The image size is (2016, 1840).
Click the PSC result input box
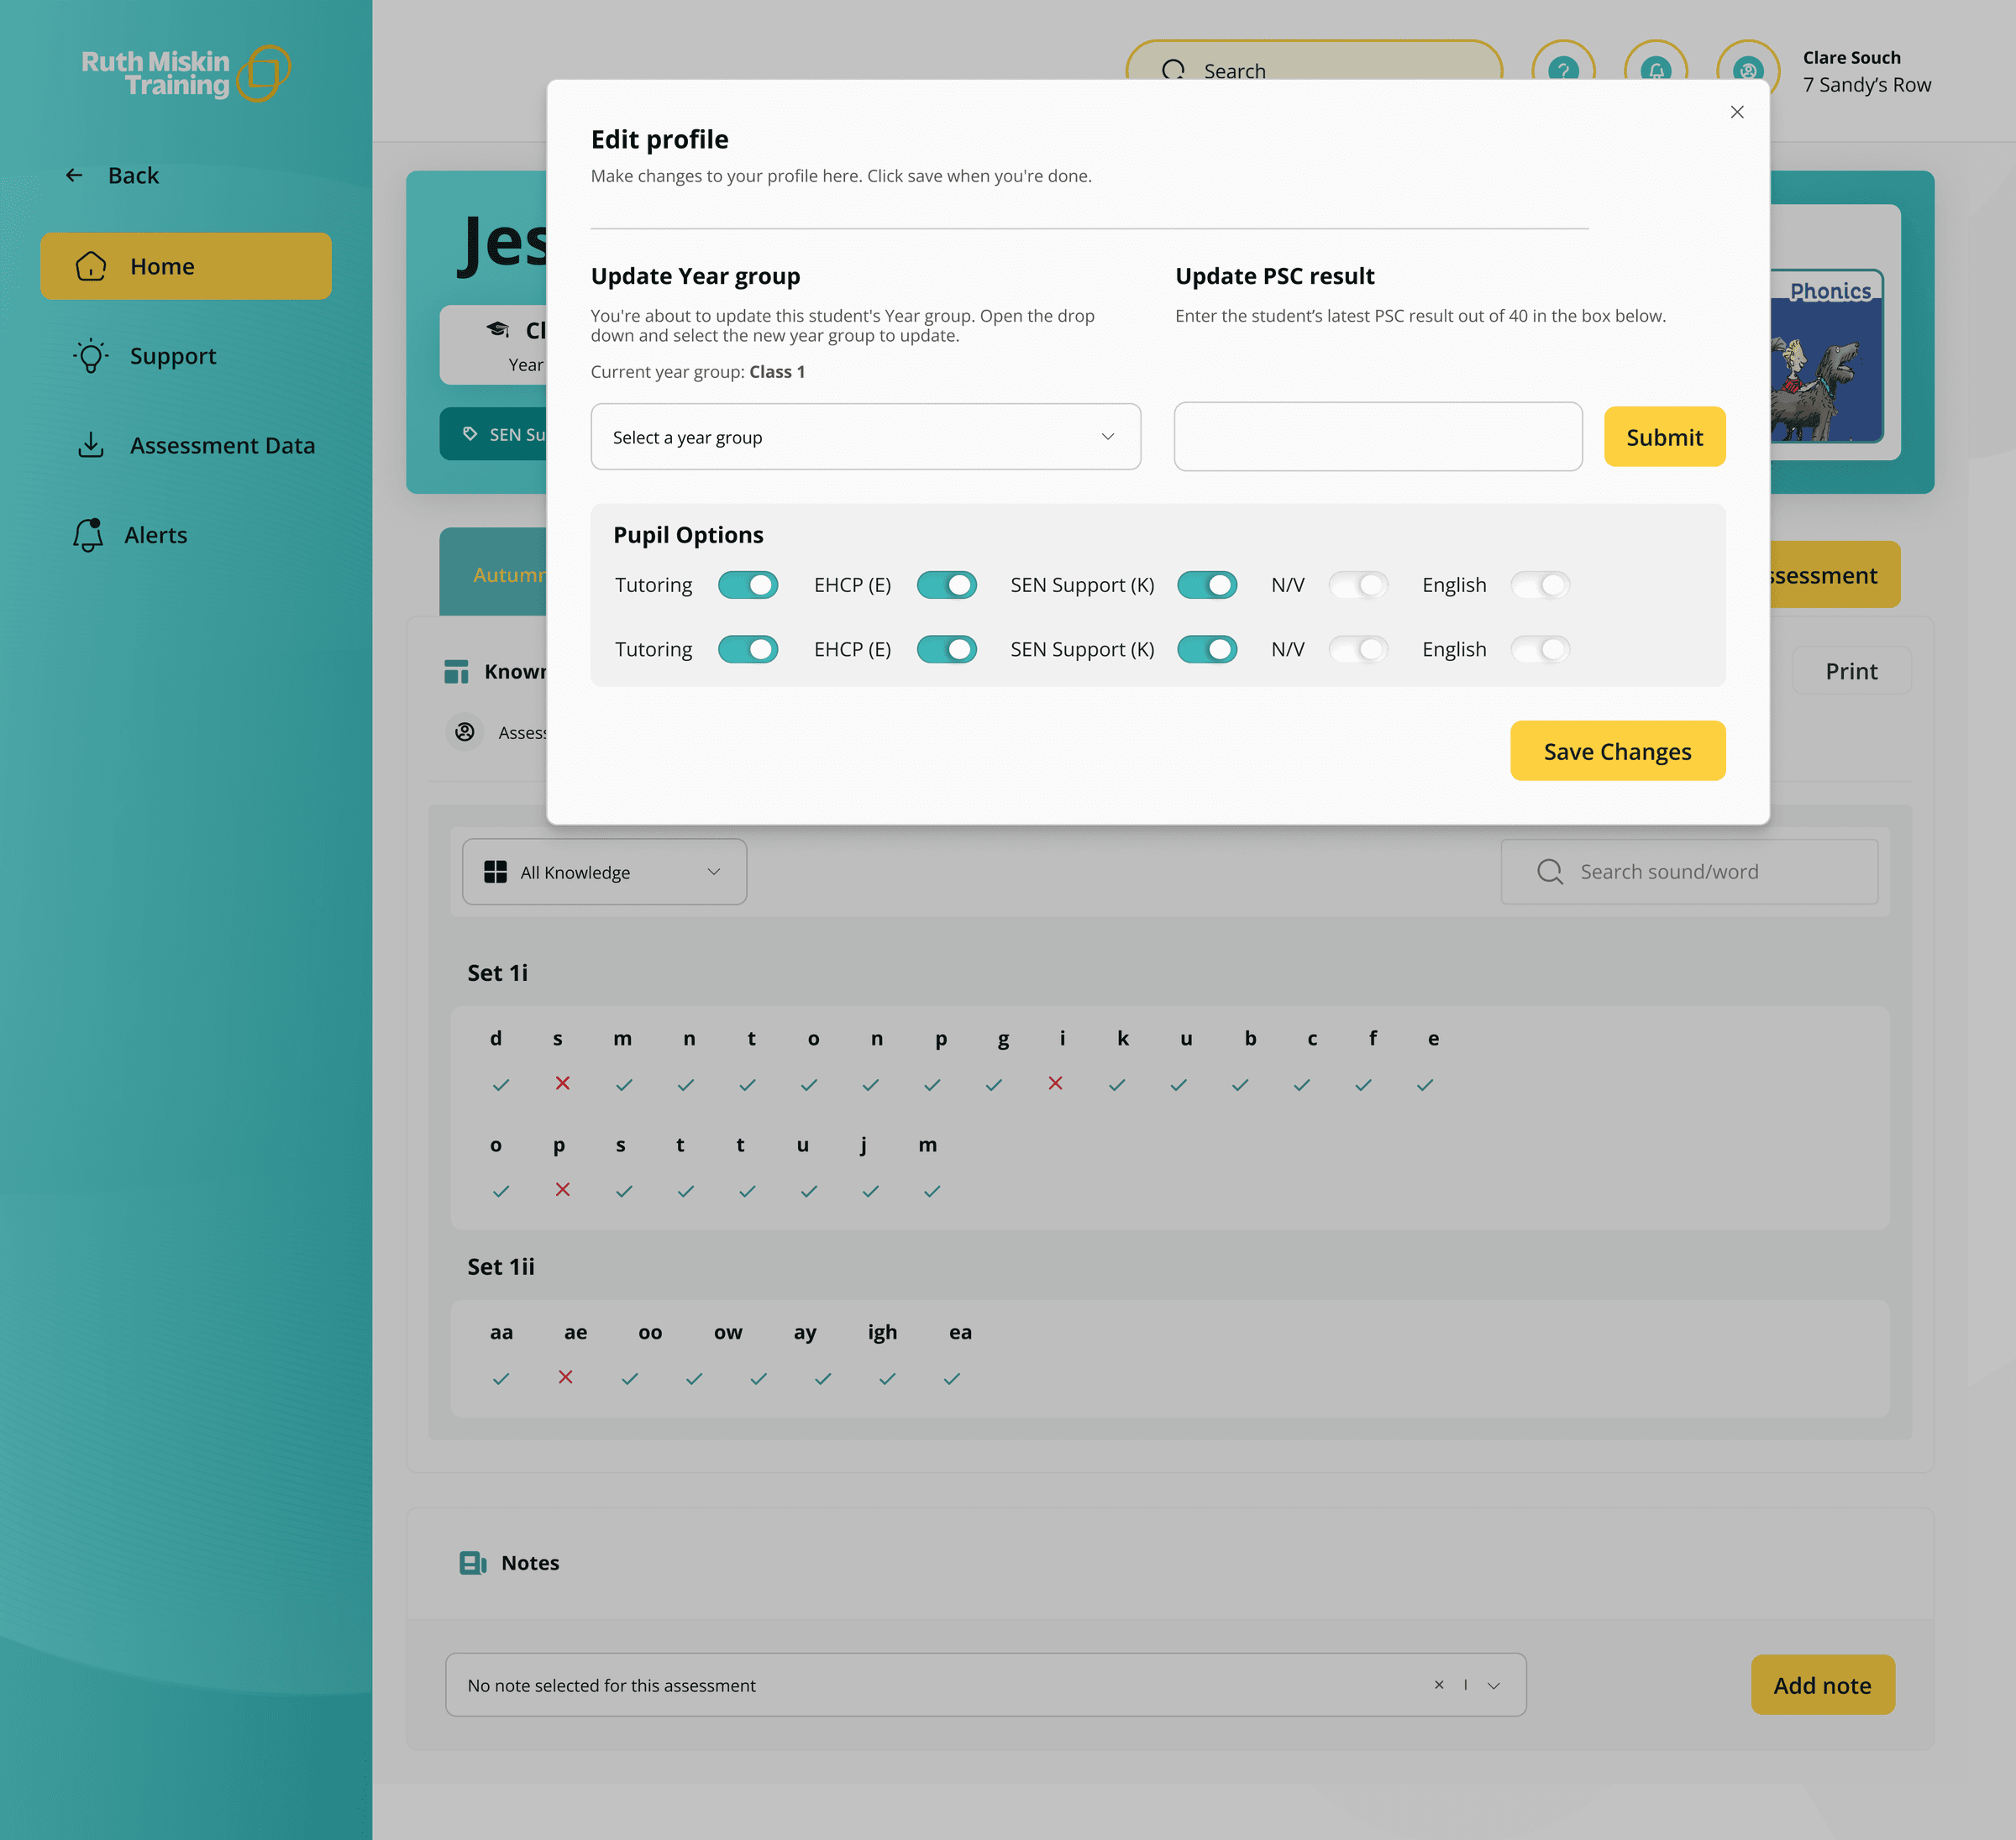pos(1378,437)
